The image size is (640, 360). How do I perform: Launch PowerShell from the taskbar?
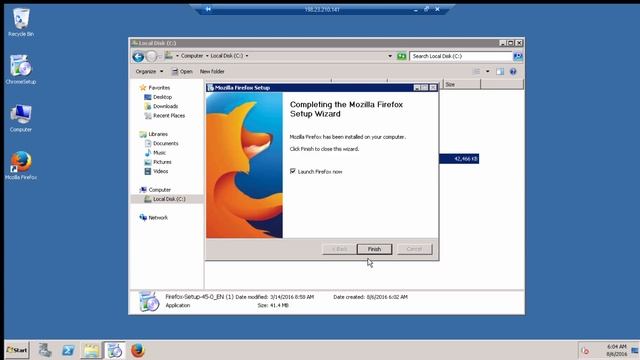pos(68,350)
